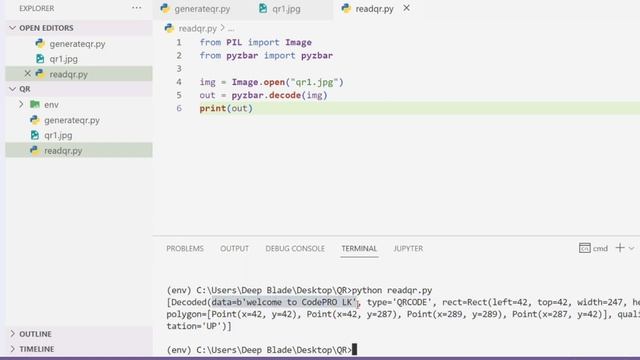
Task: Click the highlighted 'welcome to CodePRO LK' output
Action: [300, 302]
